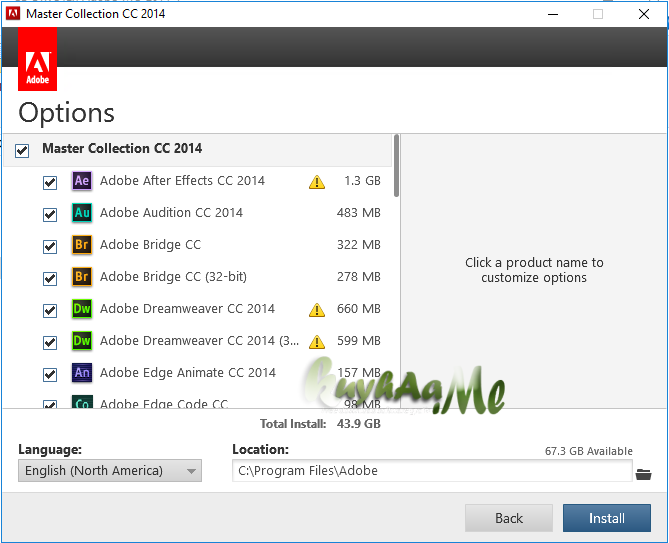Viewport: 669px width, 543px height.
Task: Uncheck Adobe Bridge CC 322 MB checkbox
Action: pos(50,247)
